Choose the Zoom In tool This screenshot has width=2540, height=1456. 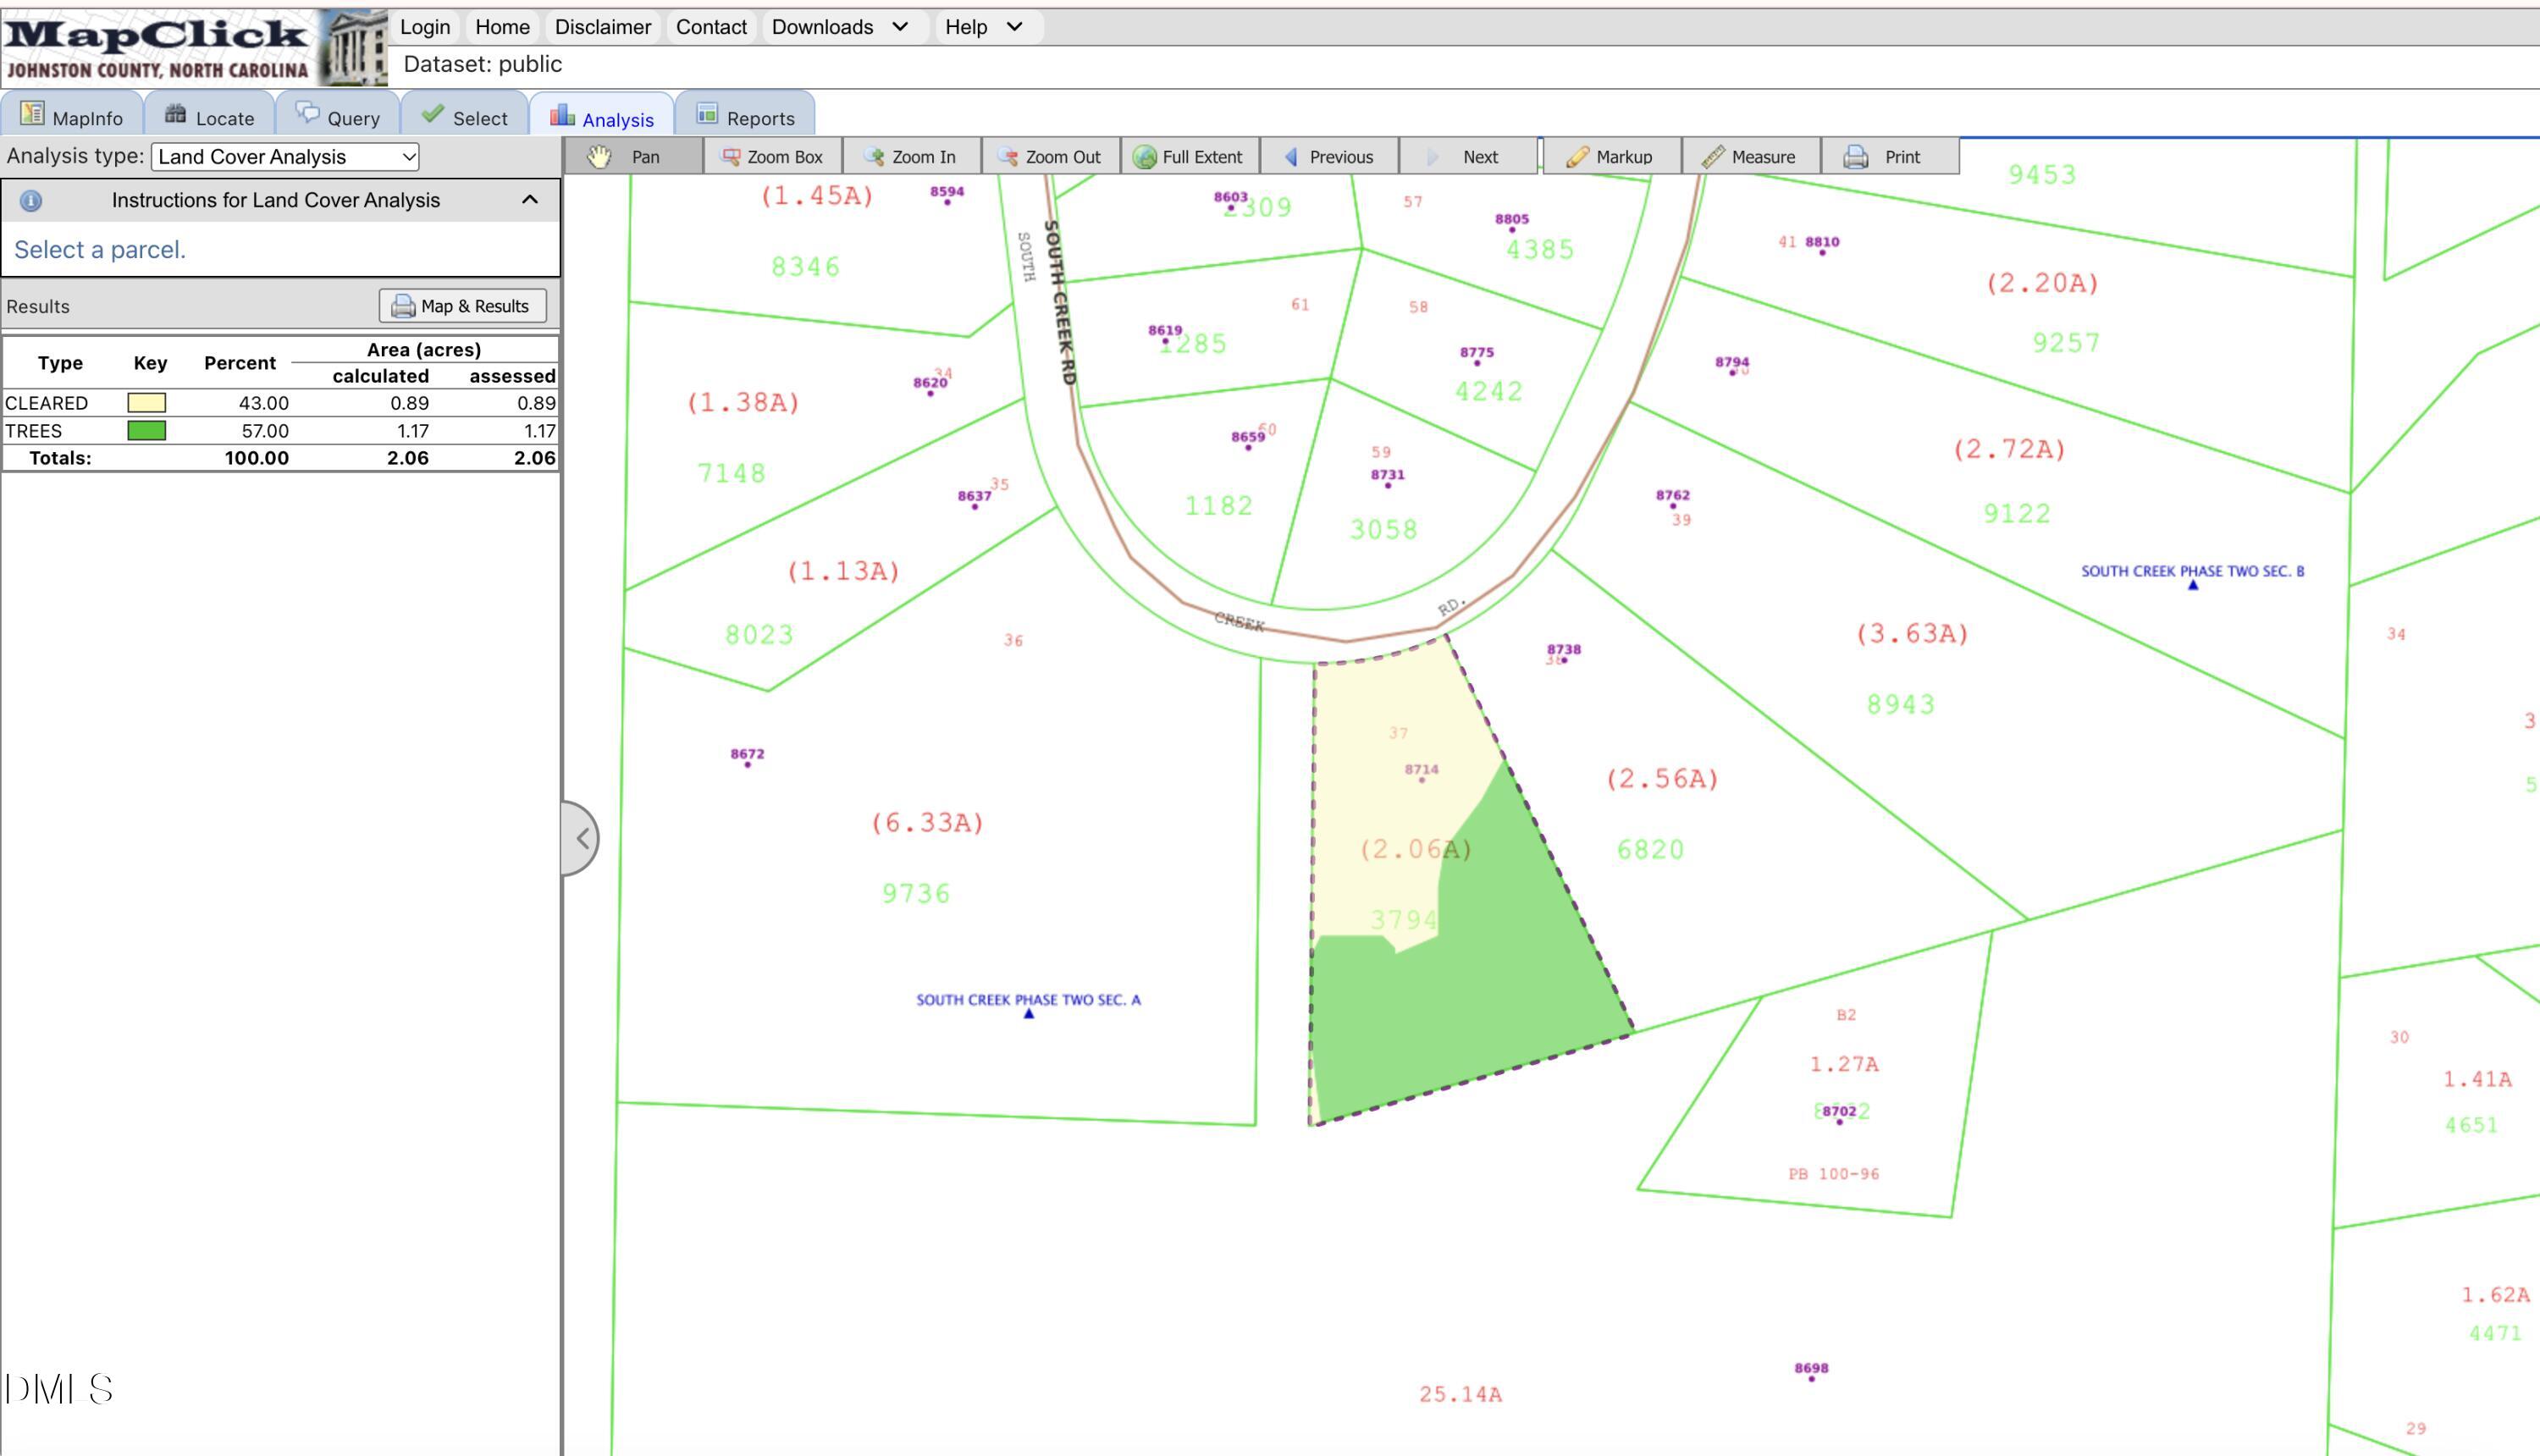(911, 157)
